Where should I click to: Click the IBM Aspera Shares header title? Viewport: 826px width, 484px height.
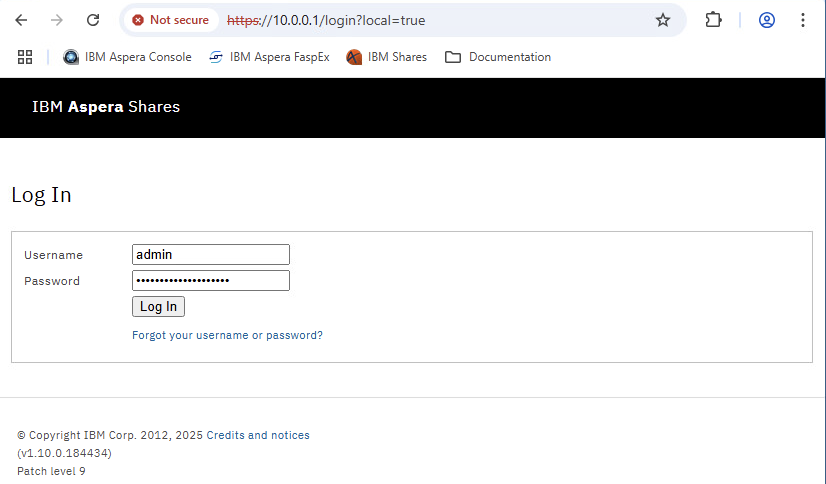(x=106, y=107)
